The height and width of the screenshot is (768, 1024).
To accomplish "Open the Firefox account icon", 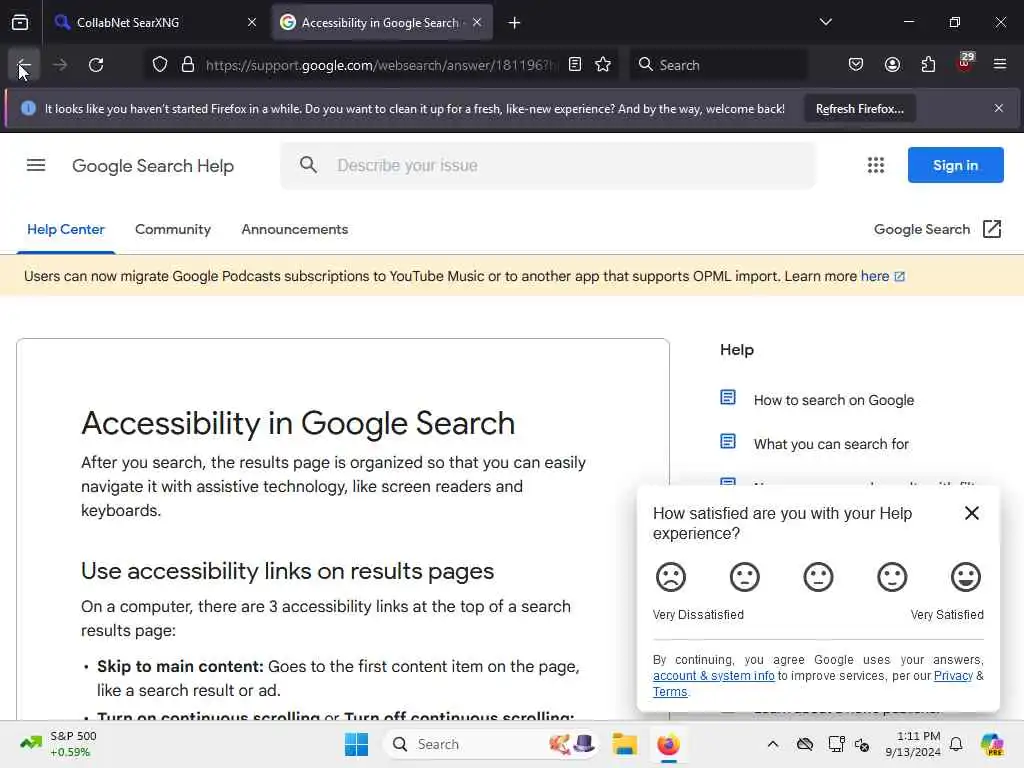I will tap(892, 64).
